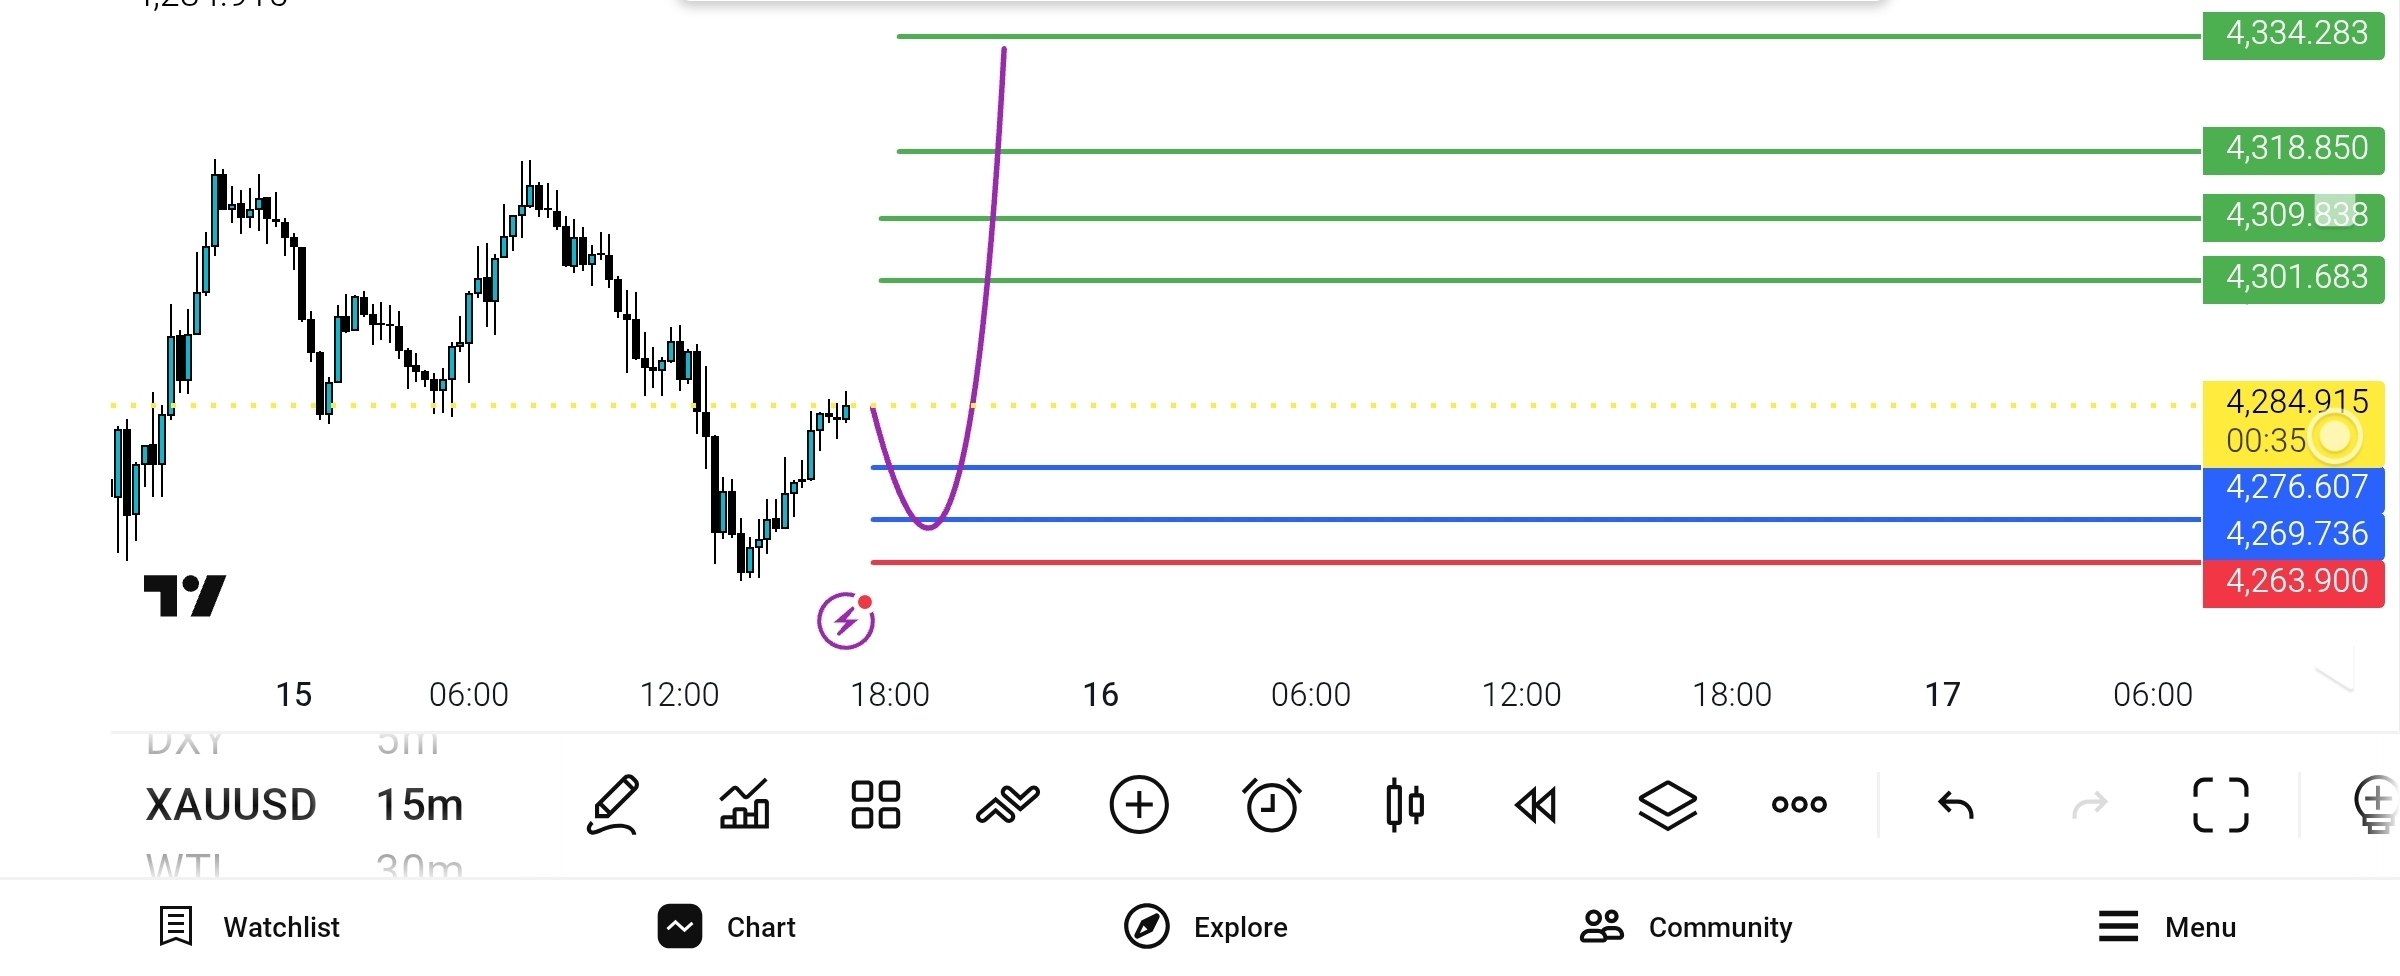This screenshot has height=976, width=2400.
Task: Open the 15m timeframe selector
Action: [420, 804]
